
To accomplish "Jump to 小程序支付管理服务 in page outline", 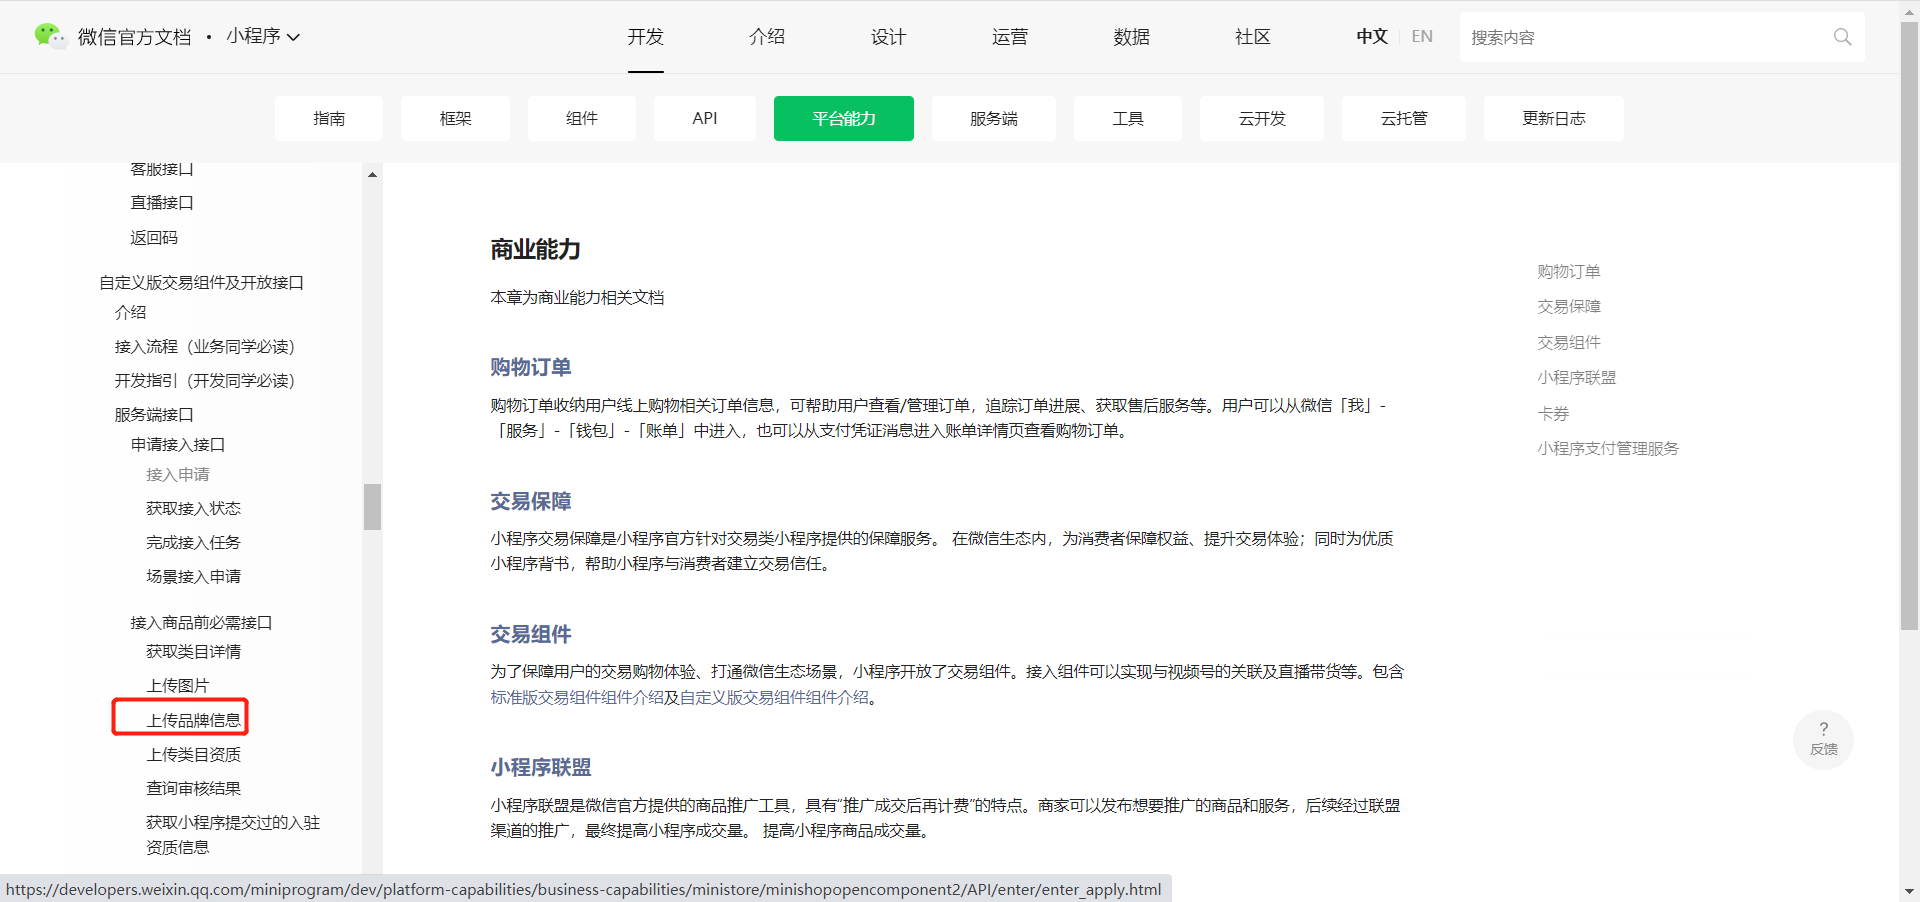I will tap(1608, 448).
